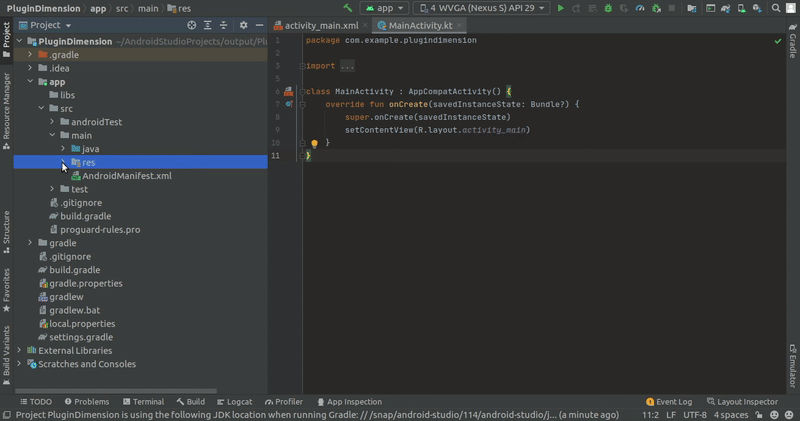Open Project panel settings gear

243,25
